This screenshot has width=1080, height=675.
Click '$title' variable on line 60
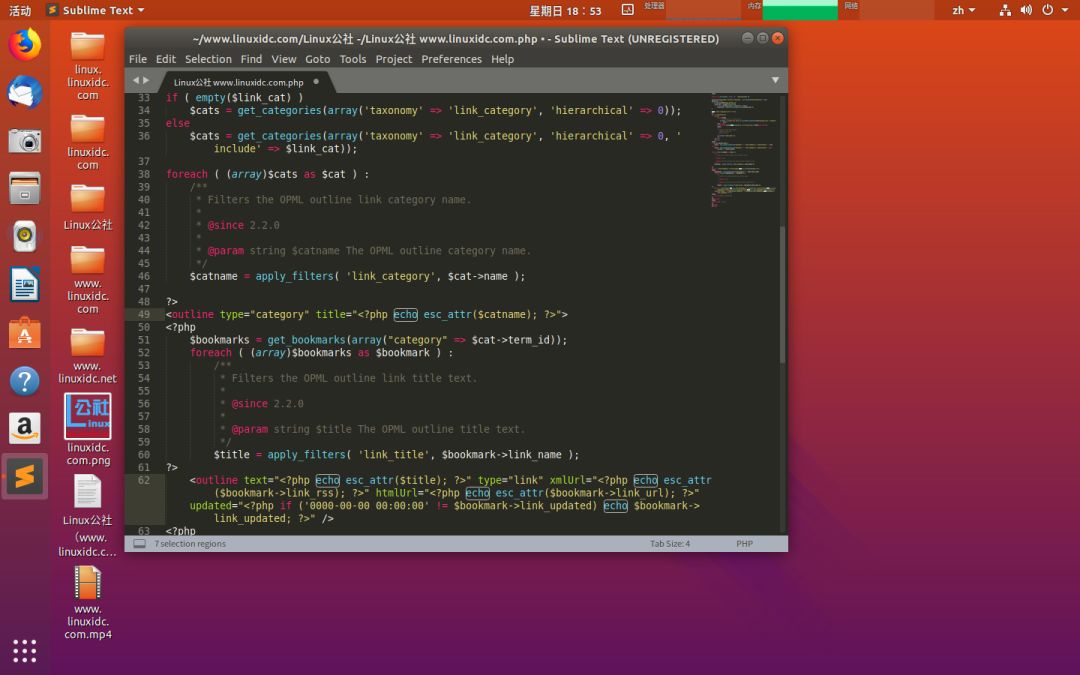231,455
